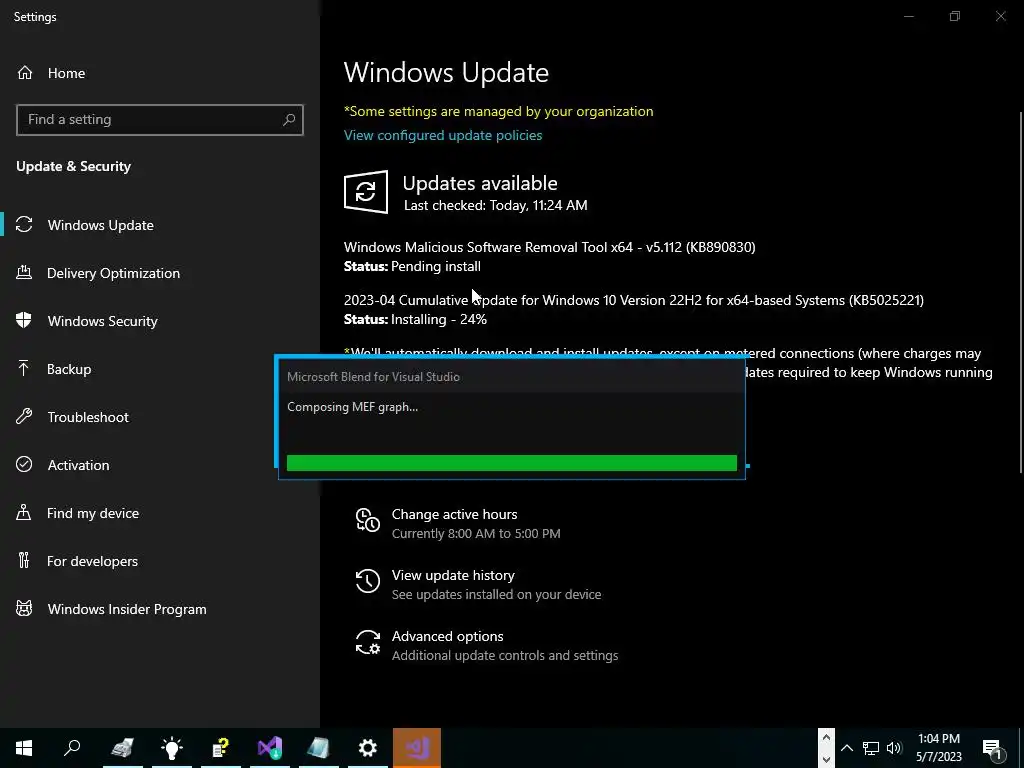Open the clock showing 1:04 PM
Viewport: 1024px width, 768px height.
(938, 748)
